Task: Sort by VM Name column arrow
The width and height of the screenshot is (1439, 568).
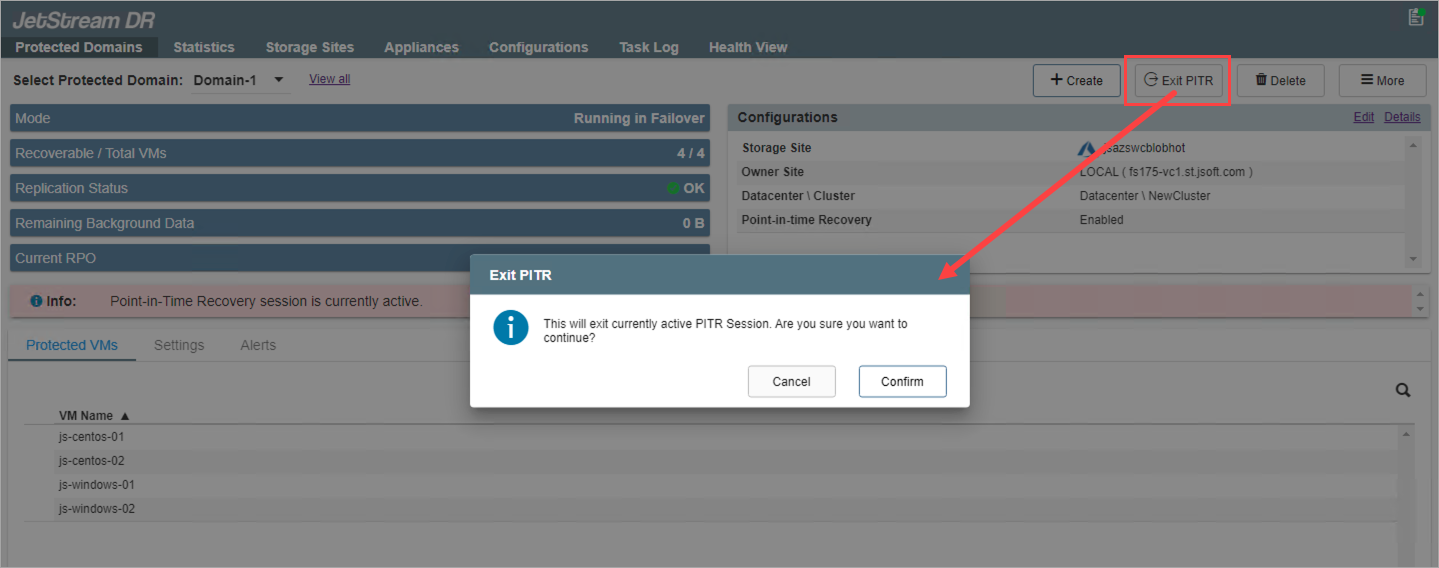Action: 125,416
